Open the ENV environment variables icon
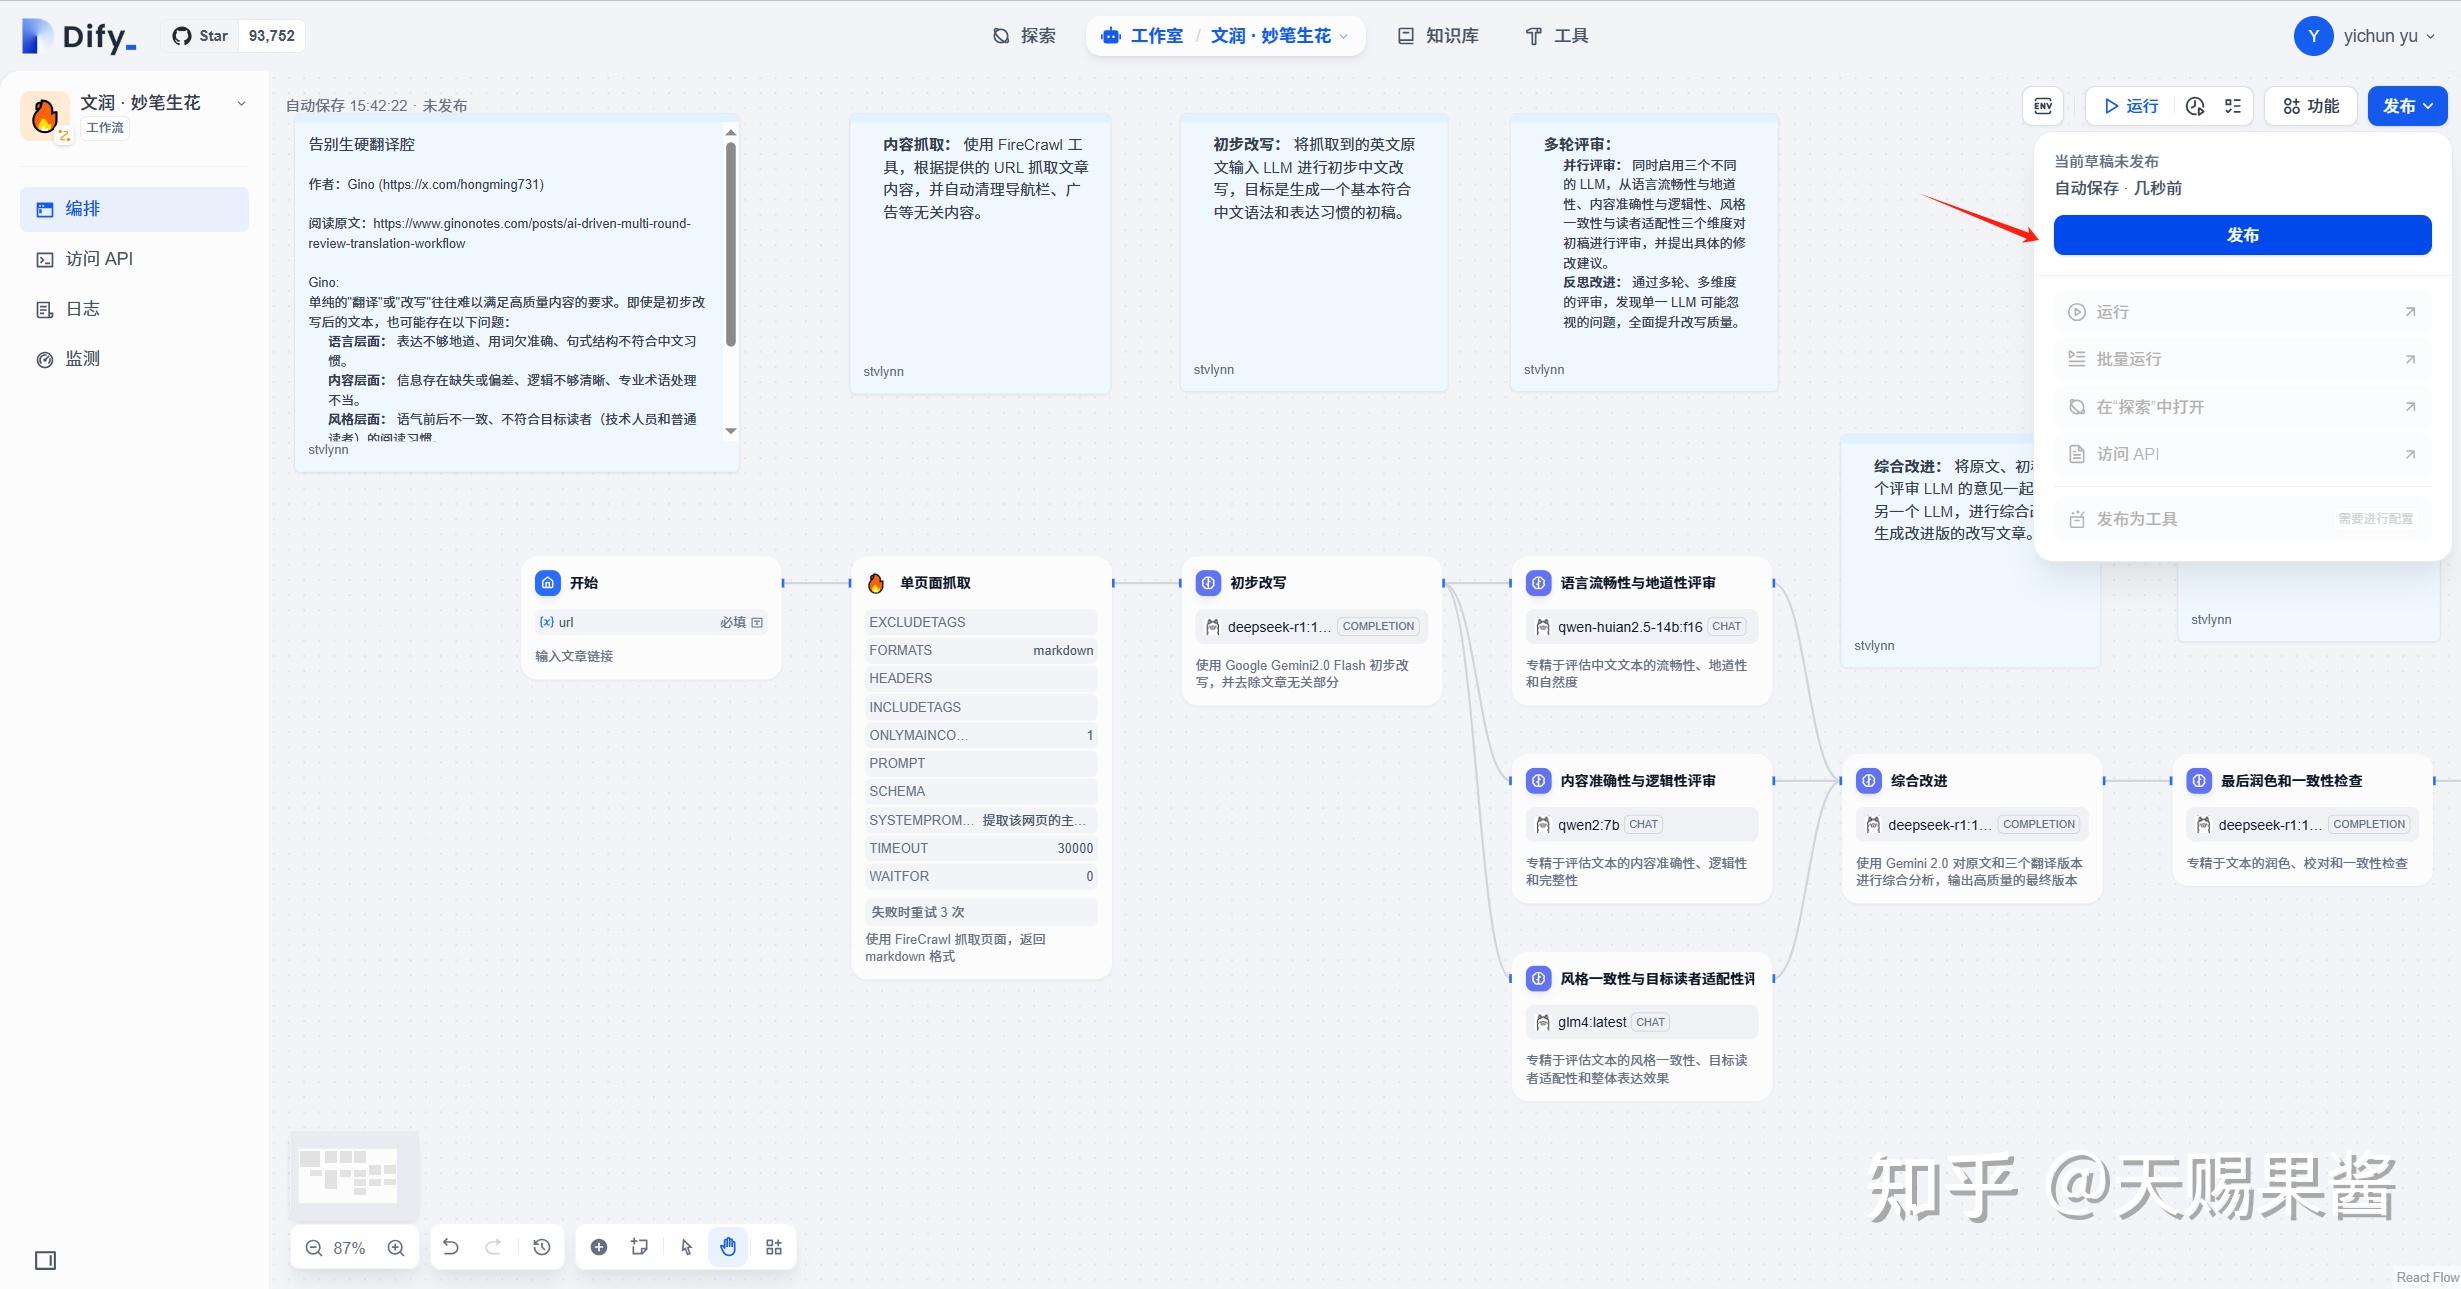This screenshot has height=1289, width=2461. [x=2043, y=106]
